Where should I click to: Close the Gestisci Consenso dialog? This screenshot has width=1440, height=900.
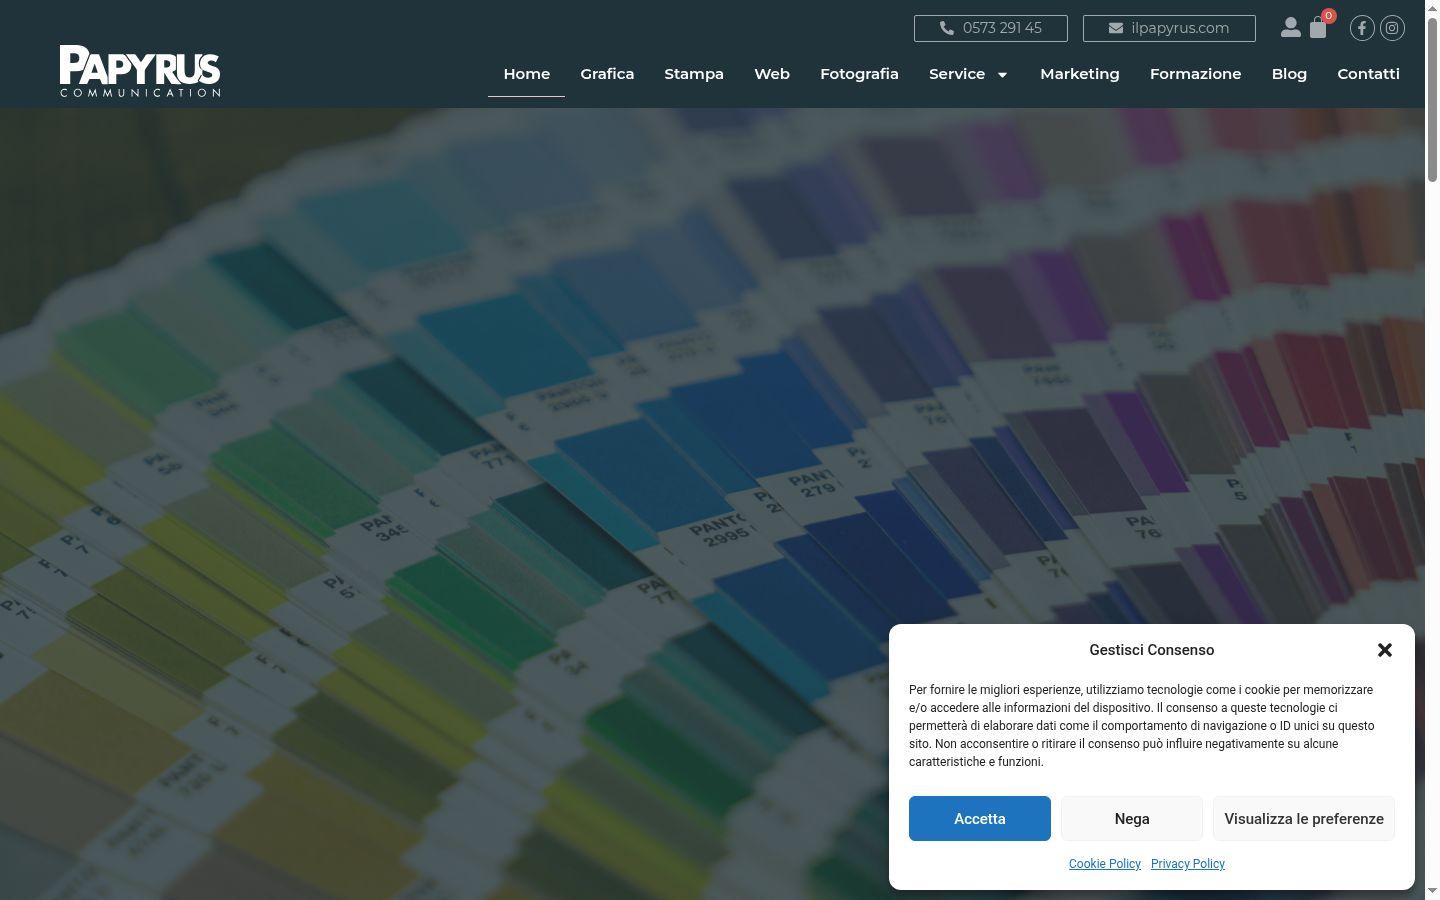tap(1385, 650)
